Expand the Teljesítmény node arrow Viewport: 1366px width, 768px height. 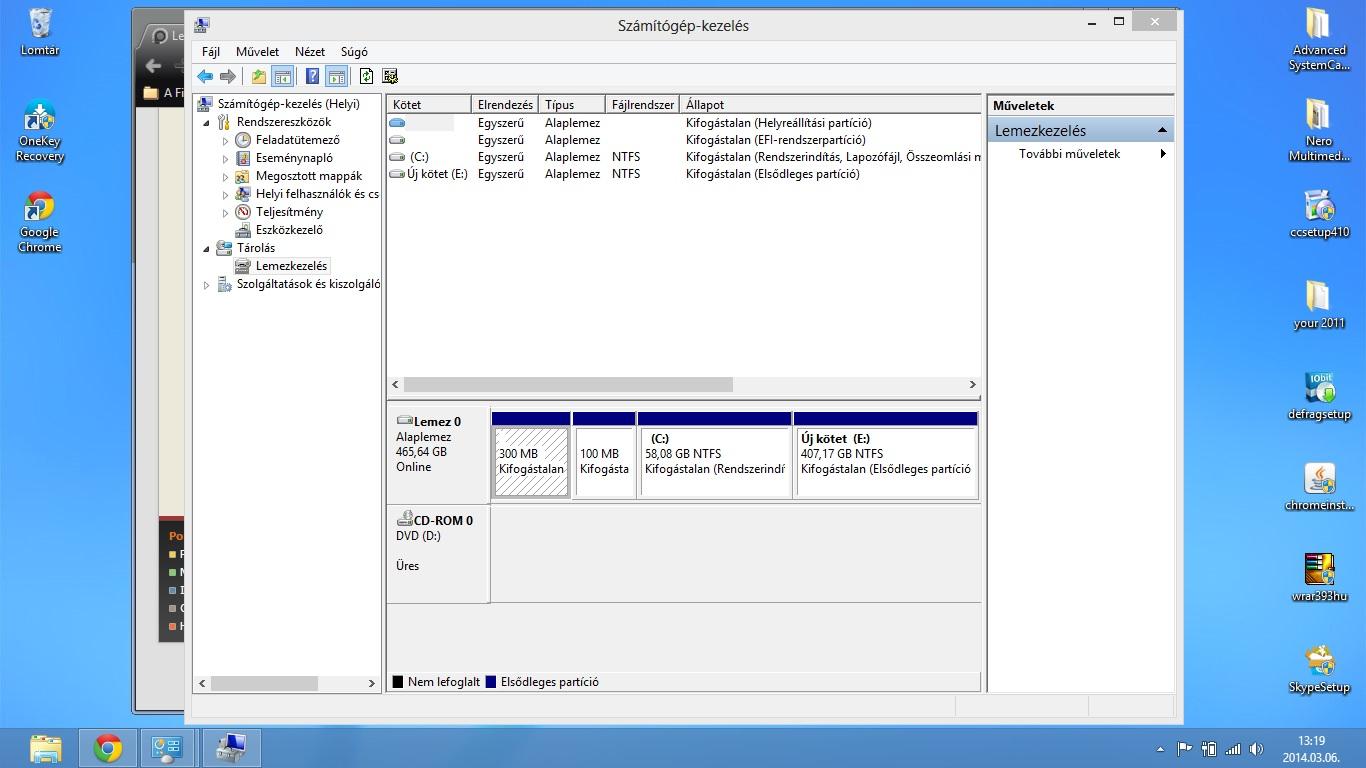click(226, 213)
